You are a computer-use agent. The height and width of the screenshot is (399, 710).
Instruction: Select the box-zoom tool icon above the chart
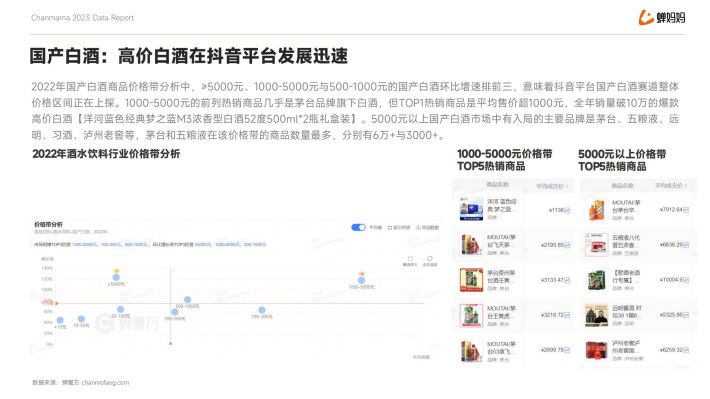pyautogui.click(x=410, y=259)
